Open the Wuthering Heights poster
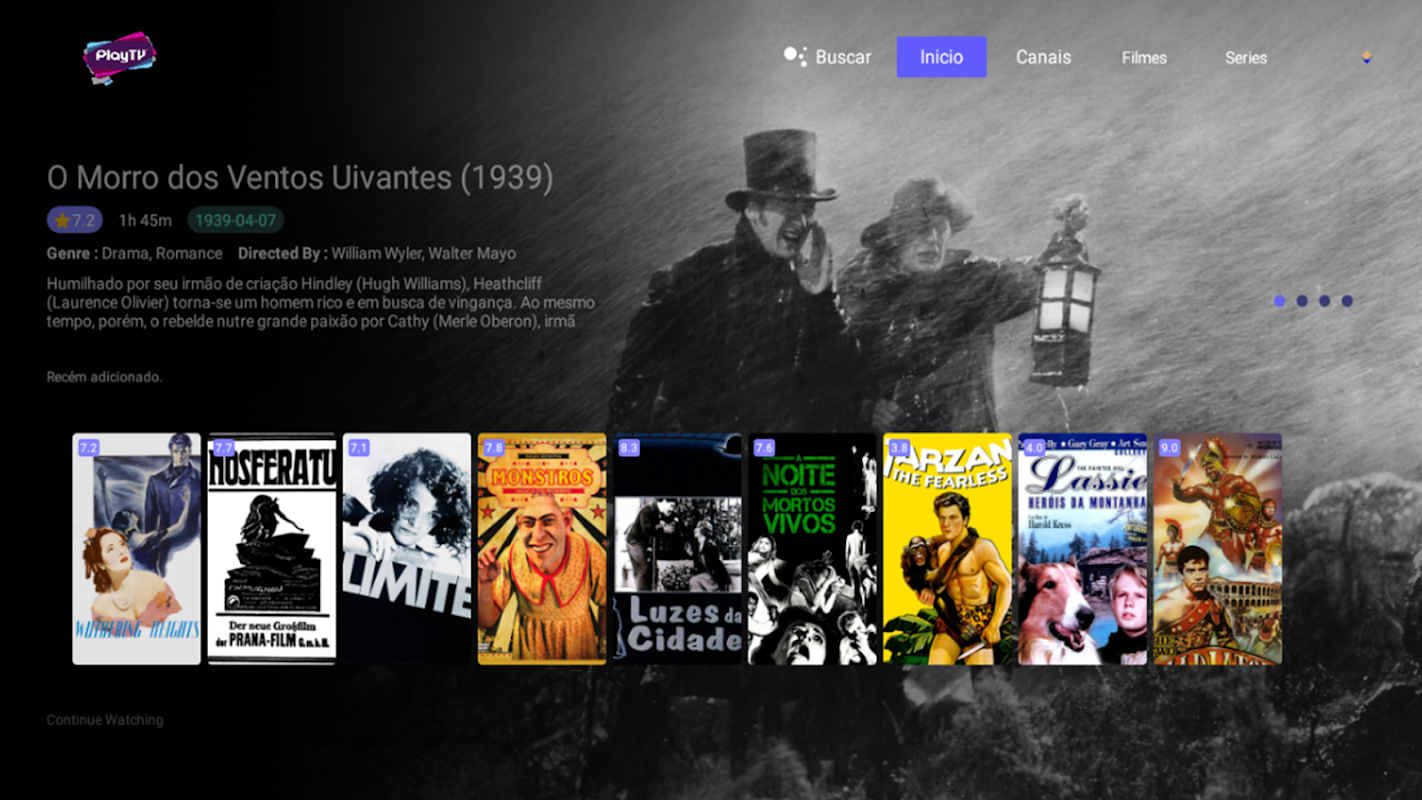The height and width of the screenshot is (800, 1422). tap(137, 549)
